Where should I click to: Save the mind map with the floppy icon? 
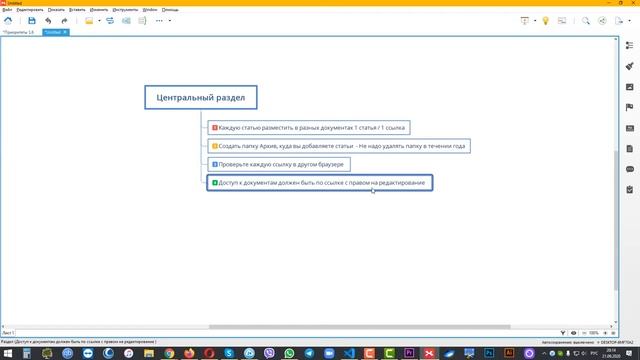click(x=31, y=20)
